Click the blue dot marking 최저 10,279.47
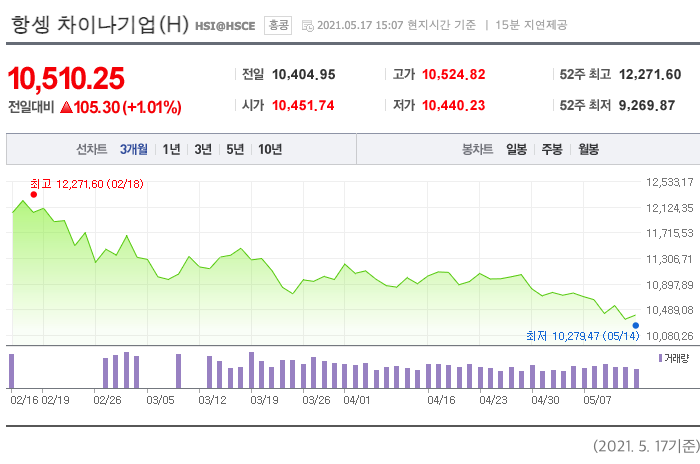700x464 pixels. (635, 323)
